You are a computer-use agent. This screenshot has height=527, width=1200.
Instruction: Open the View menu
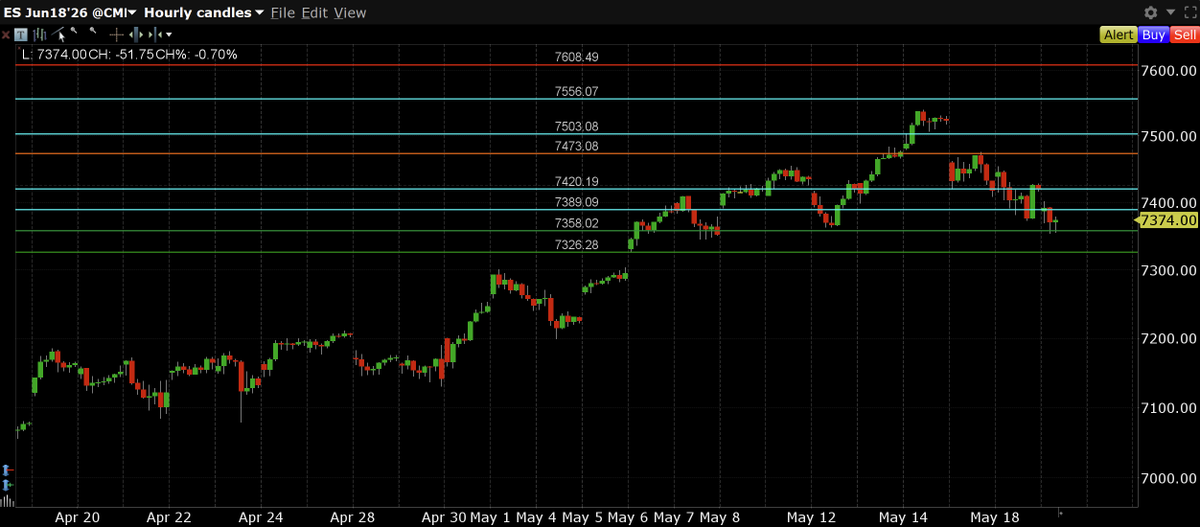click(350, 13)
